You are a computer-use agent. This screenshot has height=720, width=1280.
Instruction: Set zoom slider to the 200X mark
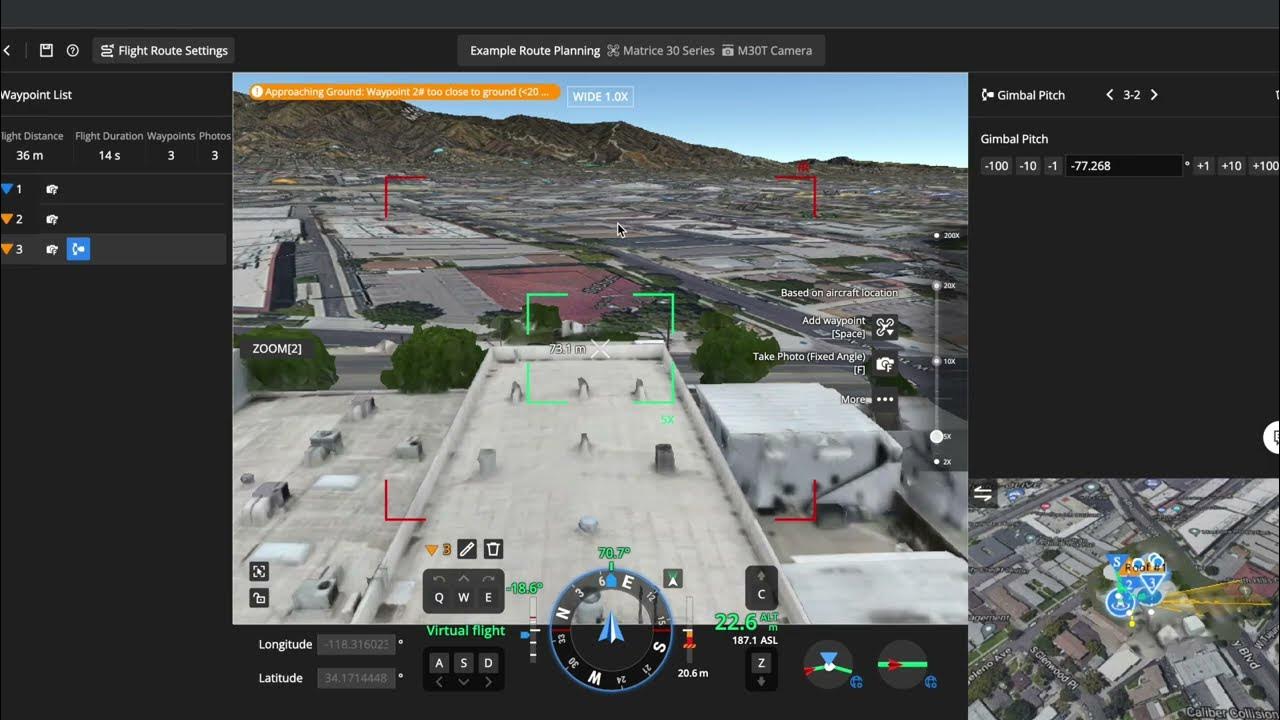937,236
